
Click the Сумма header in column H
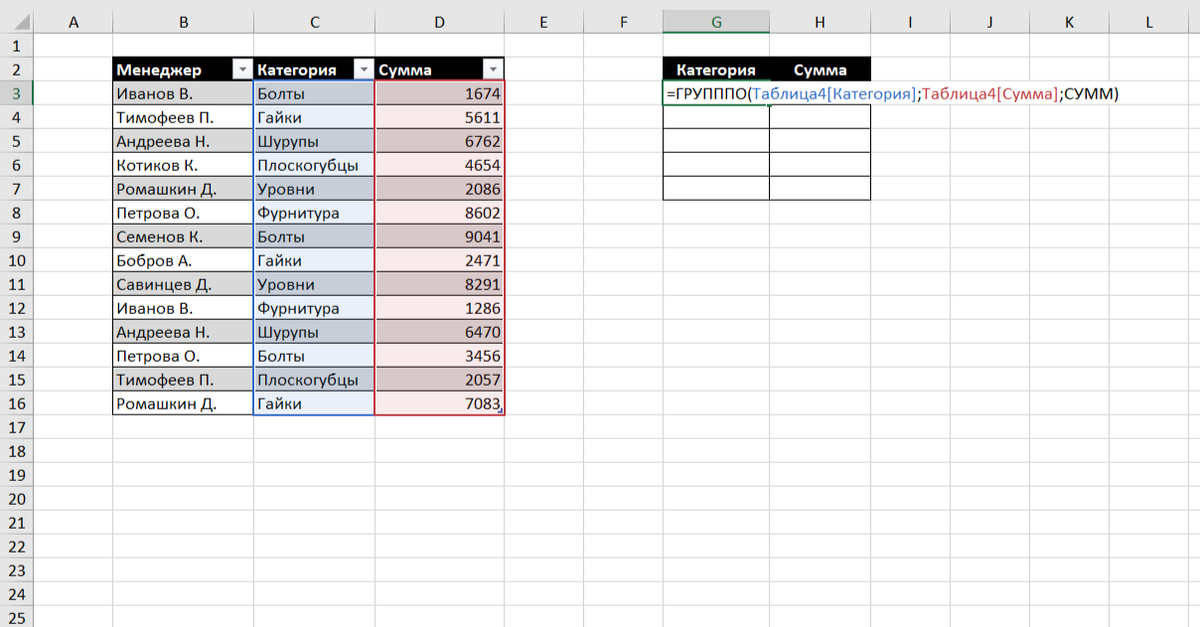click(x=820, y=69)
